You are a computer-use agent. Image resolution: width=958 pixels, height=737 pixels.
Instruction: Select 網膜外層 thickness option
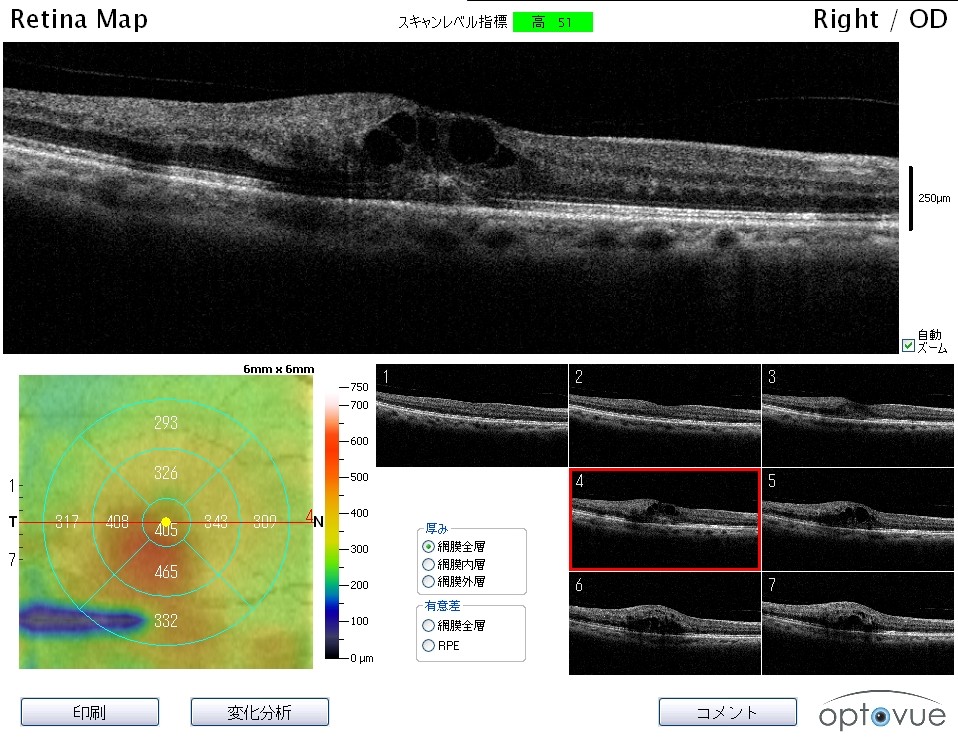click(x=429, y=581)
